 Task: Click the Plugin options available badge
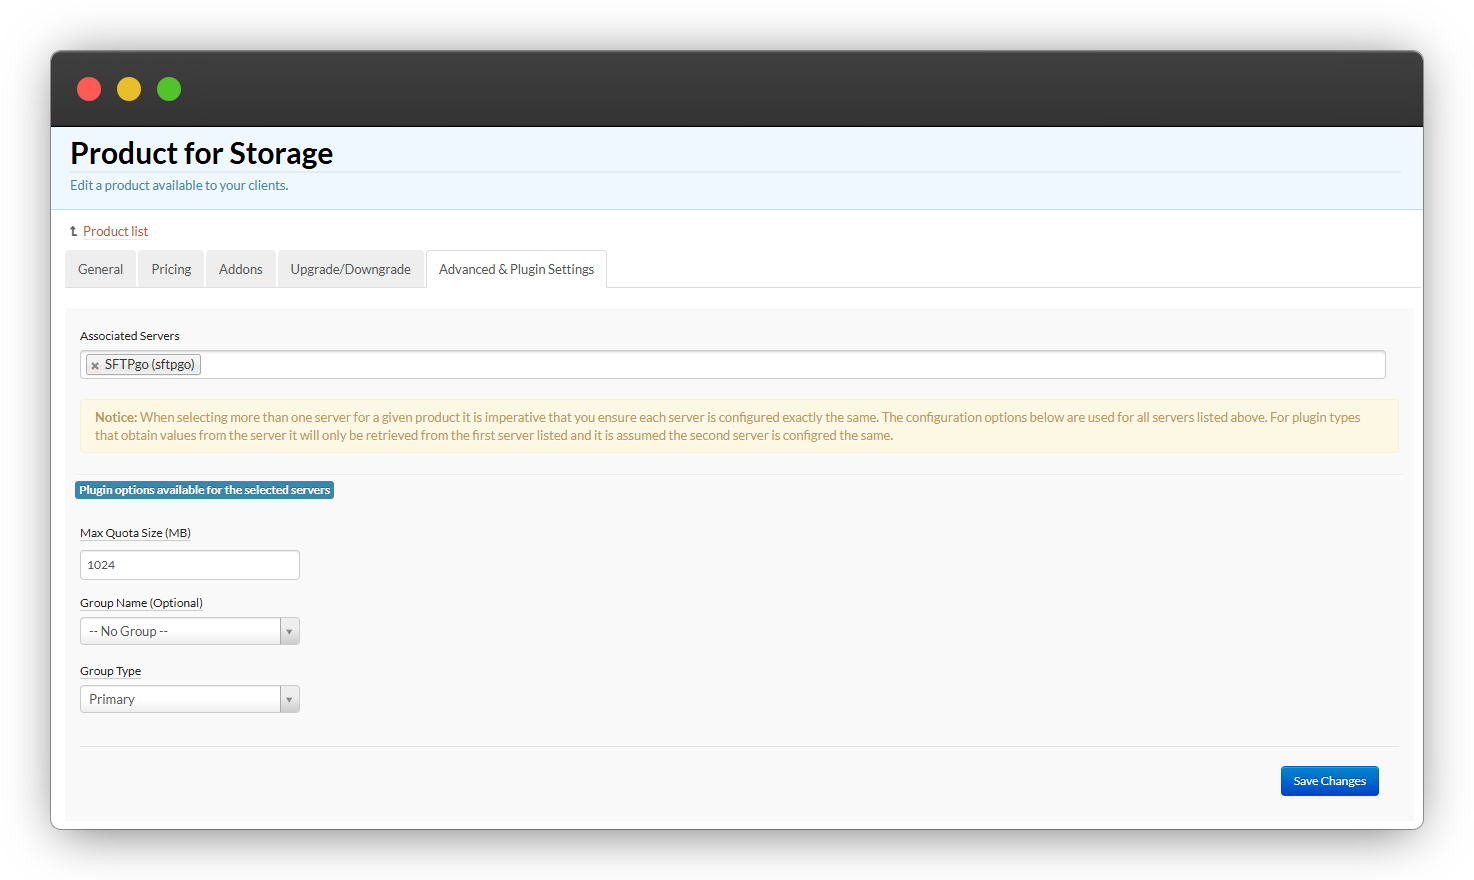pos(204,490)
